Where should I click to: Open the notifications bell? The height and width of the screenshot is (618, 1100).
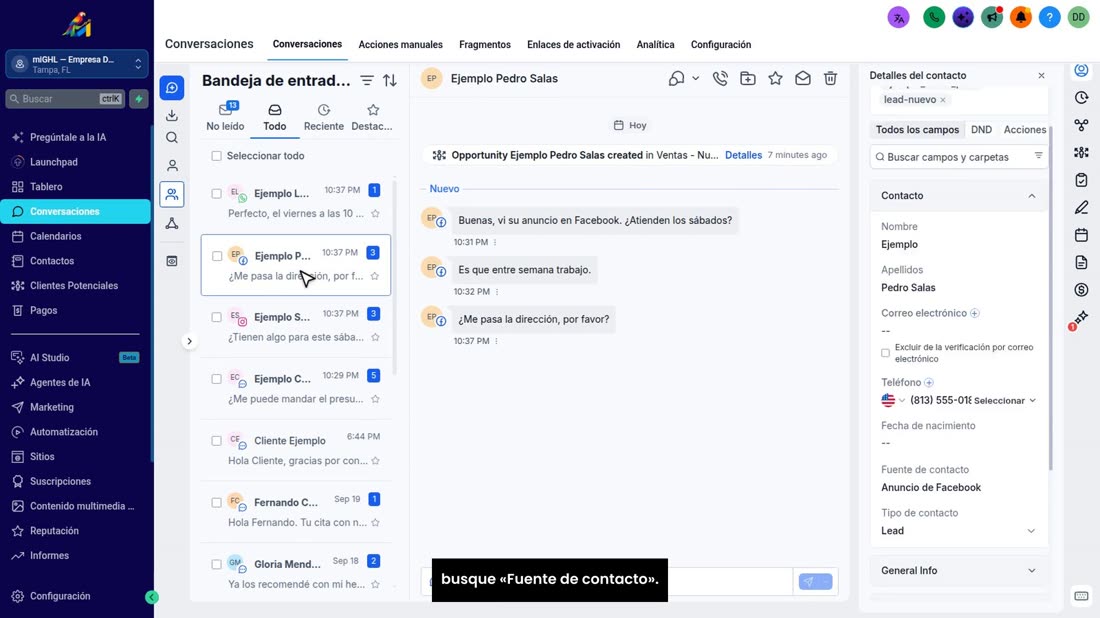pos(1021,18)
